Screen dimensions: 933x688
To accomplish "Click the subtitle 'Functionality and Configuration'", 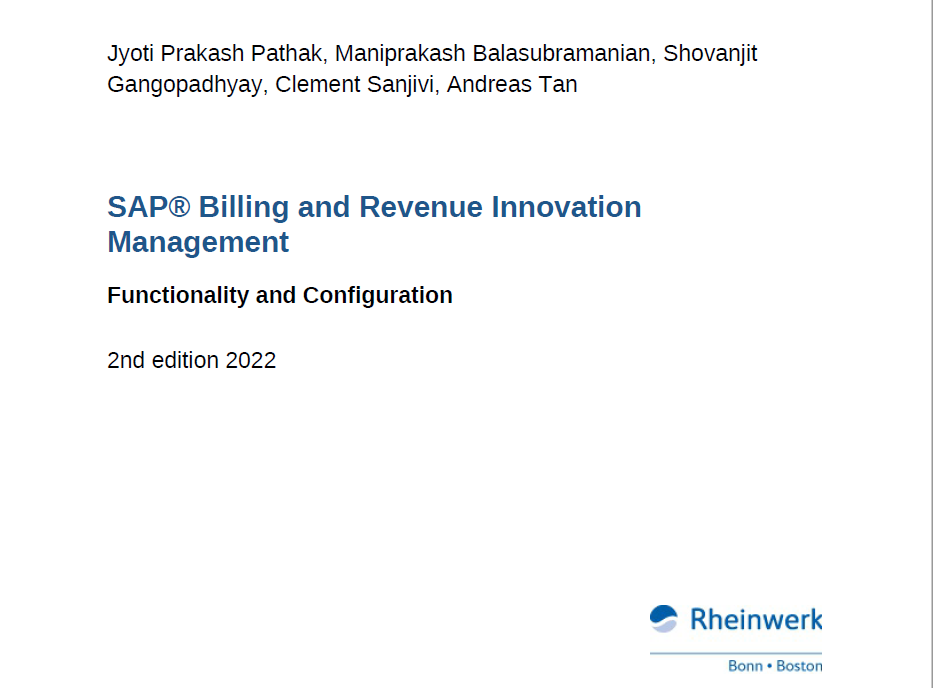I will [280, 295].
